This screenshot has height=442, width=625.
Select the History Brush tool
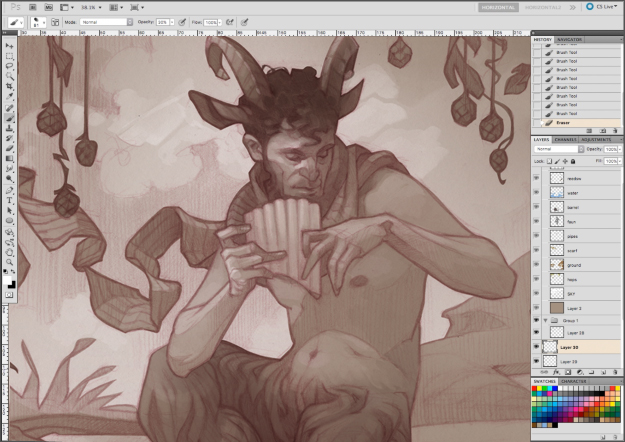(x=9, y=138)
